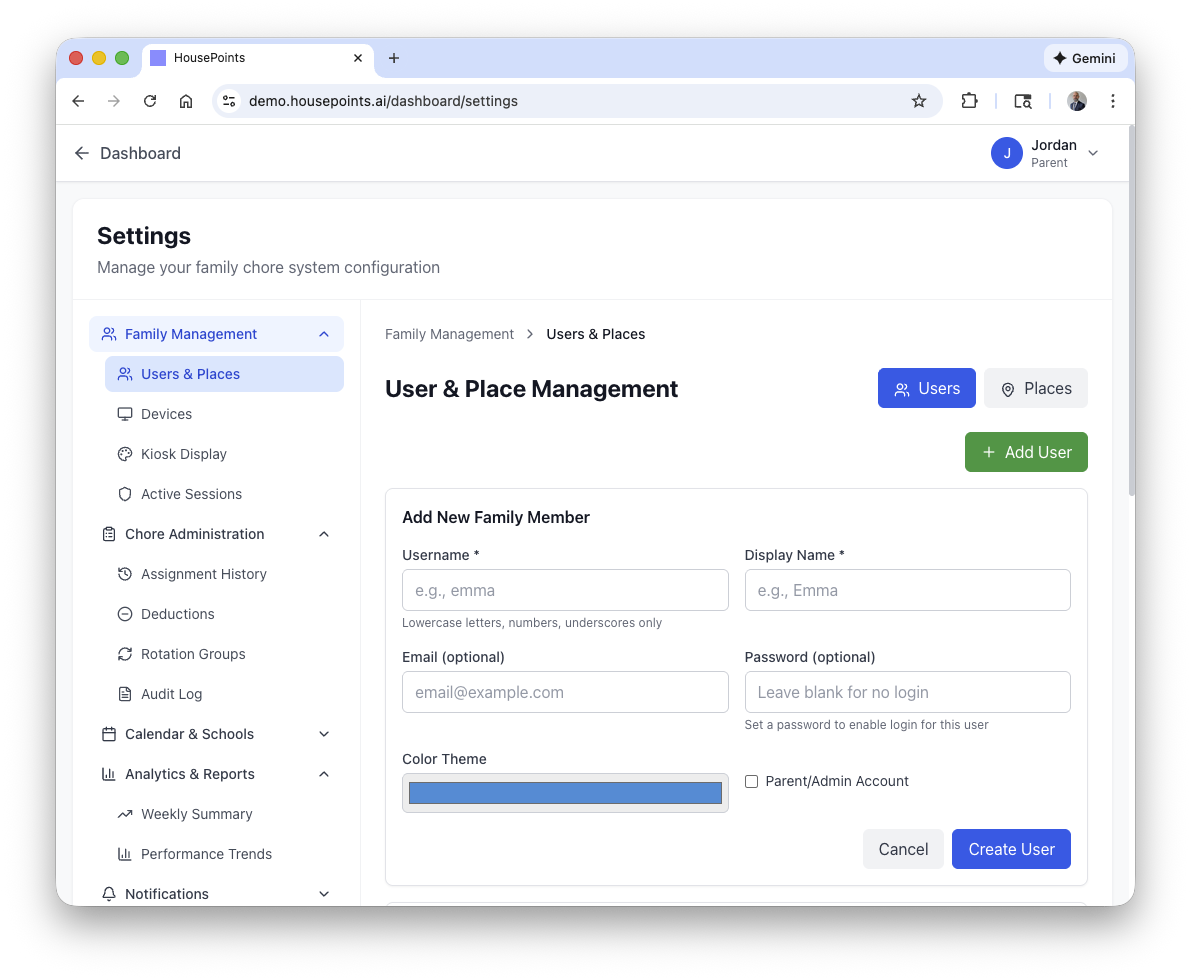Viewport: 1191px width, 980px height.
Task: Open the Jordan user account dropdown
Action: click(1045, 153)
